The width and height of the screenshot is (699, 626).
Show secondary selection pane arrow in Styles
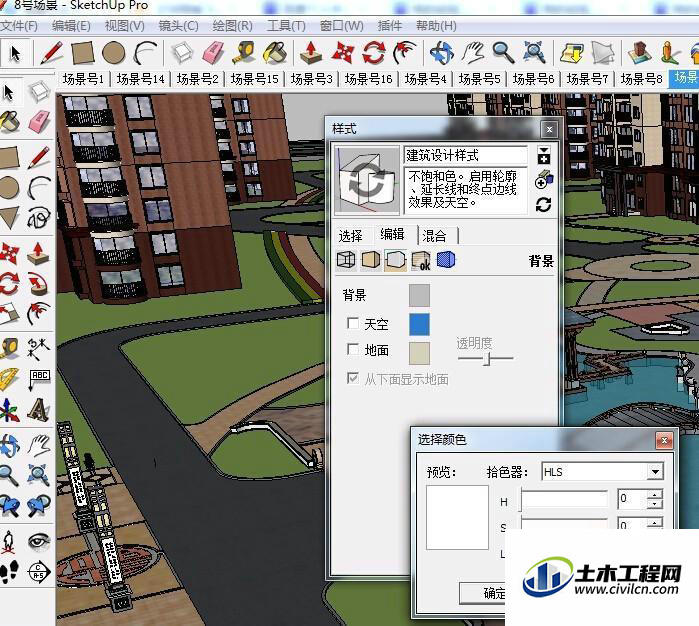click(x=543, y=155)
